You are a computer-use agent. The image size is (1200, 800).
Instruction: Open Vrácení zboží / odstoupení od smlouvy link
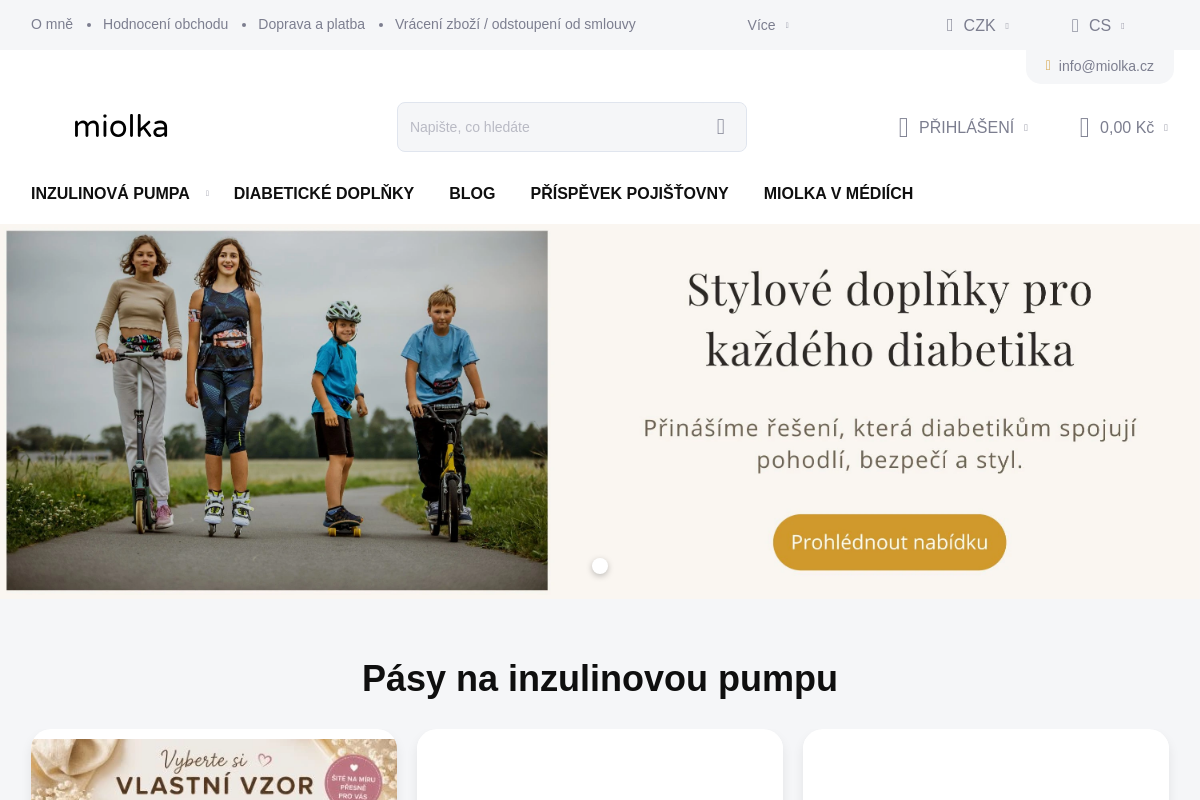coord(515,24)
